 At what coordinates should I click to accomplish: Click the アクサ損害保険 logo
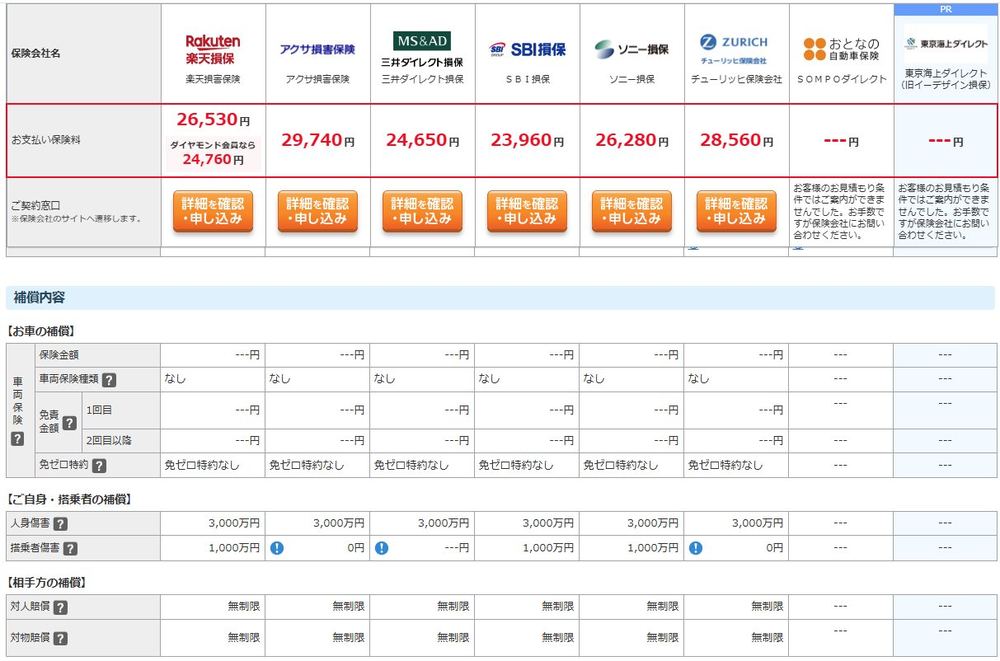317,49
